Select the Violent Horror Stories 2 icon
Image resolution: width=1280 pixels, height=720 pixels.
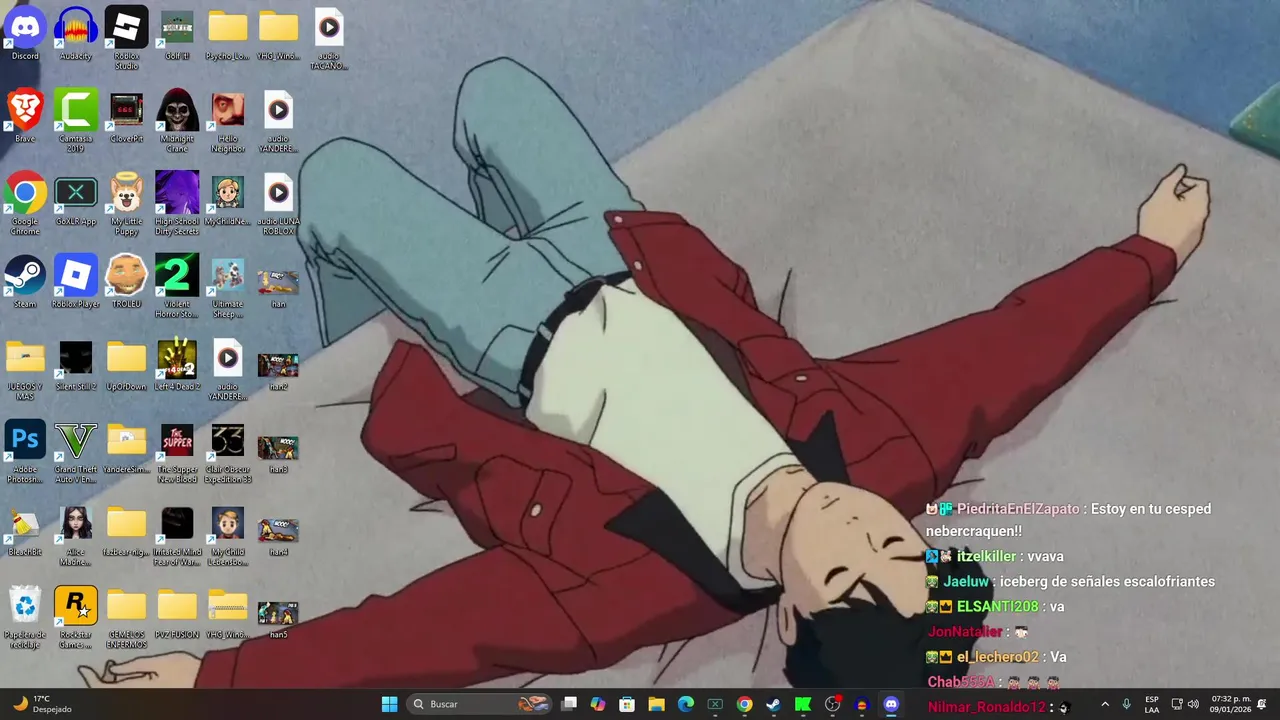click(177, 286)
